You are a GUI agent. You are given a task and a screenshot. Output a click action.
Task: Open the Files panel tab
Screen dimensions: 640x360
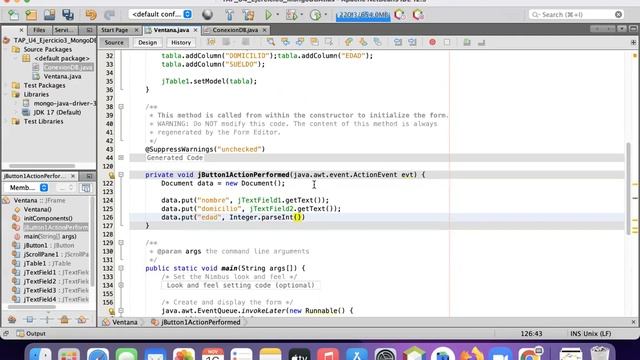(39, 30)
